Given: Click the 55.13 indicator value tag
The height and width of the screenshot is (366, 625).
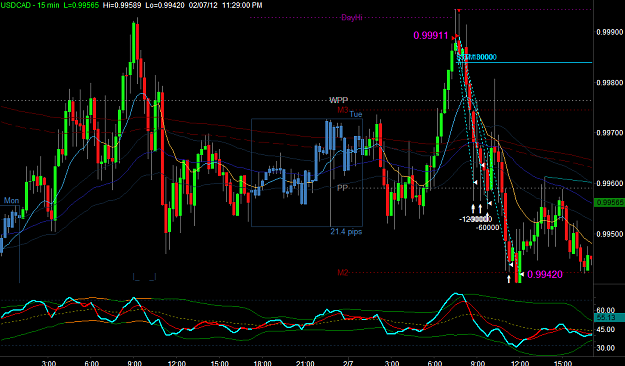Looking at the screenshot, I should [x=609, y=318].
